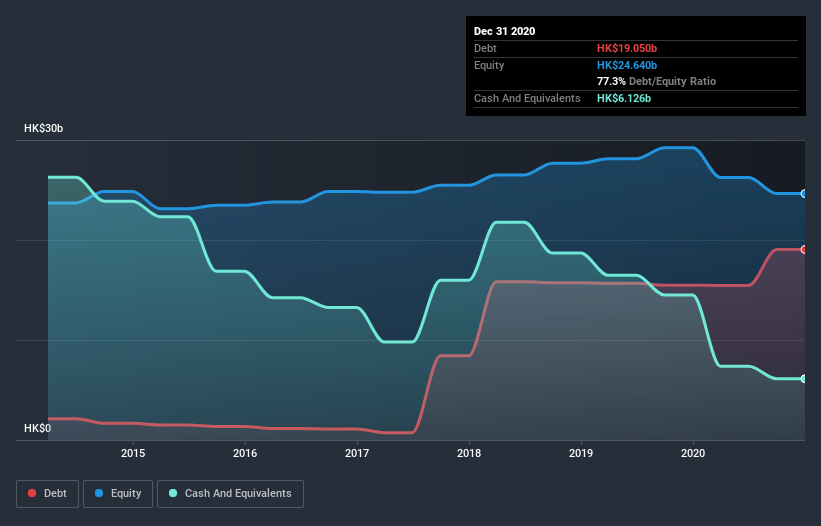Click the 2020 x-axis label
821x526 pixels.
[693, 453]
